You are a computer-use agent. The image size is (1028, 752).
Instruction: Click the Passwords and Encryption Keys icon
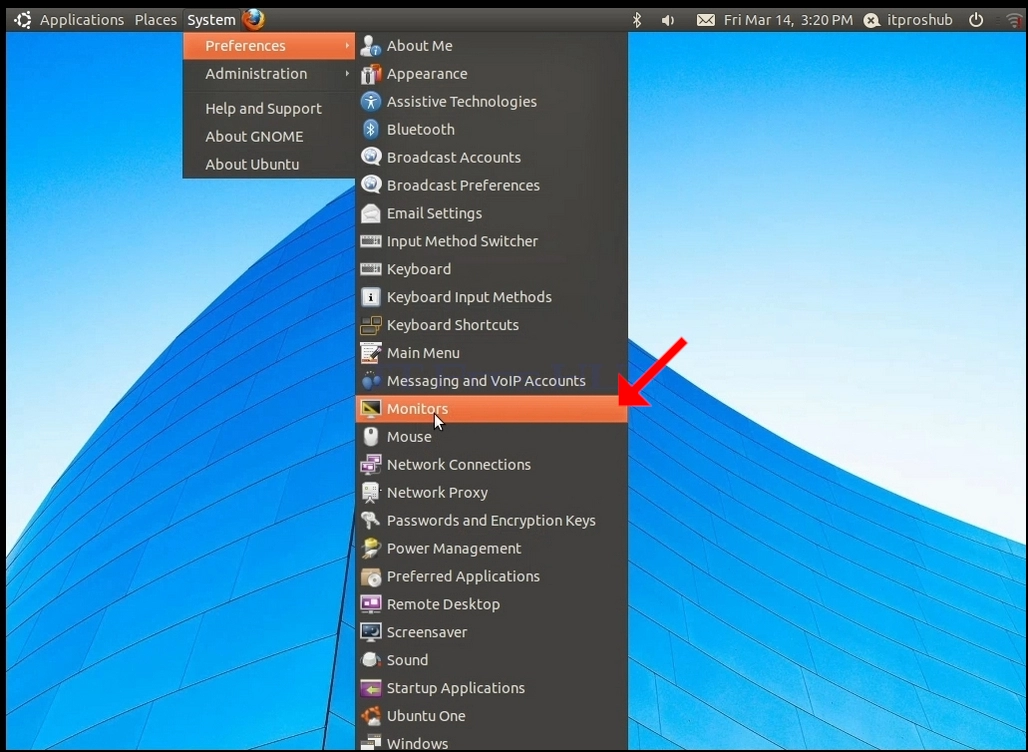point(370,521)
